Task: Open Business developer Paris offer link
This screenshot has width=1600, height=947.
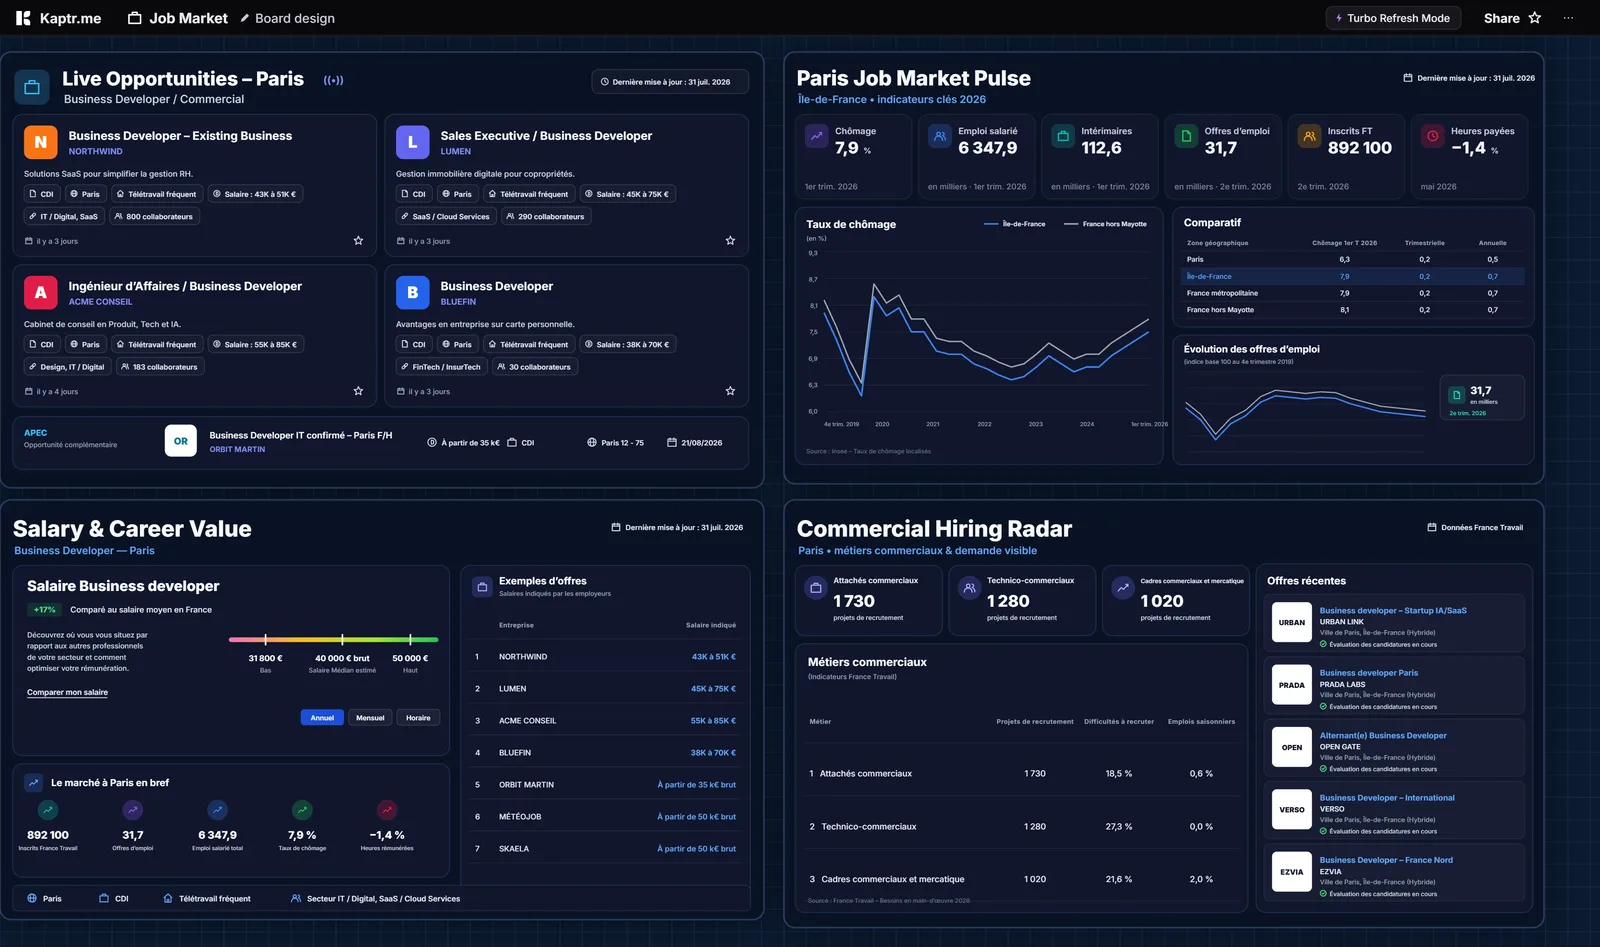Action: point(1369,673)
